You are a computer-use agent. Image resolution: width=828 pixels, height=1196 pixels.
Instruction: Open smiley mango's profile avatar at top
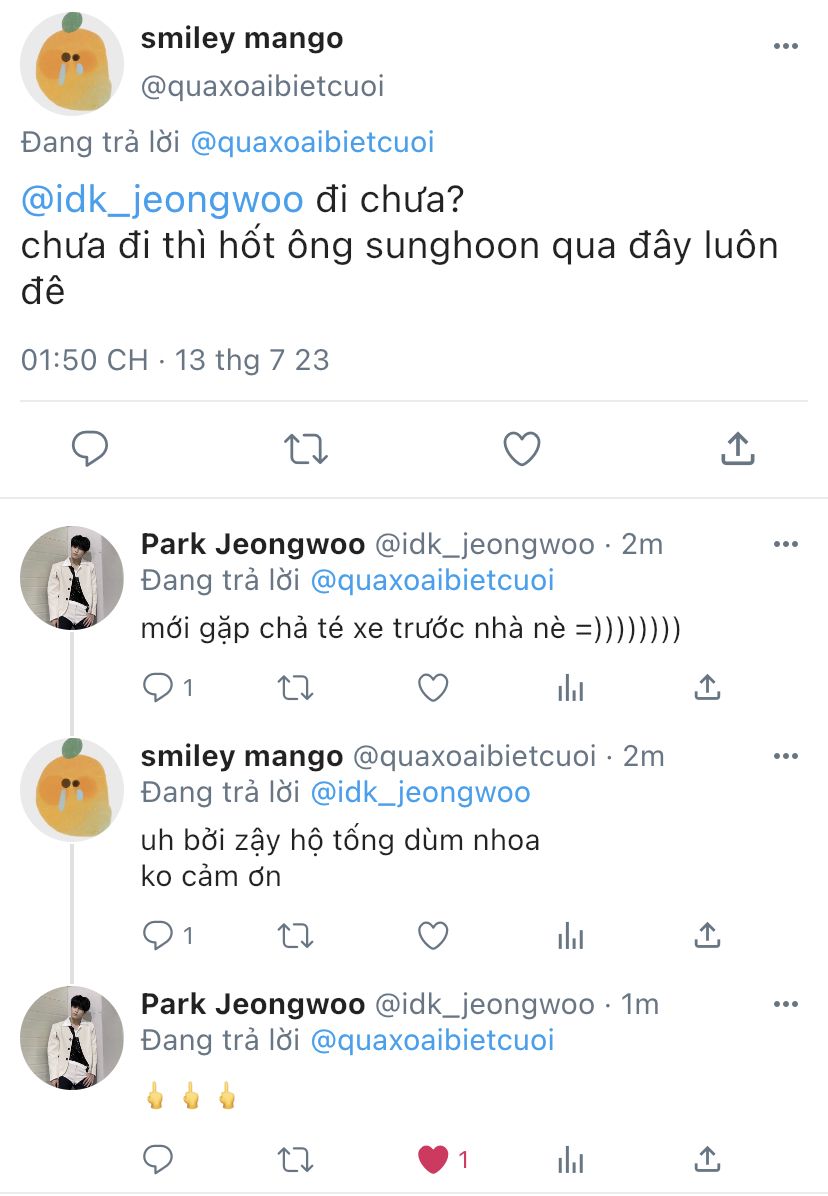pyautogui.click(x=72, y=65)
